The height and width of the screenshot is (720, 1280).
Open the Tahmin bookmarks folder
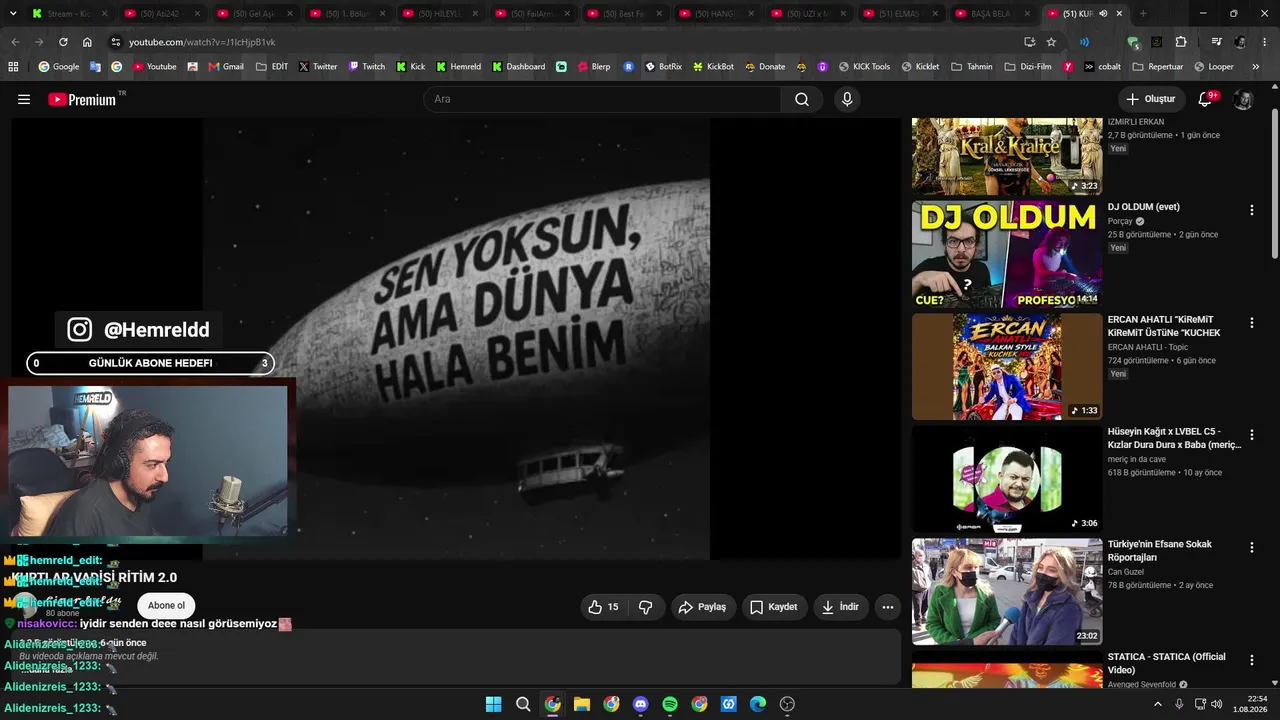tap(971, 67)
